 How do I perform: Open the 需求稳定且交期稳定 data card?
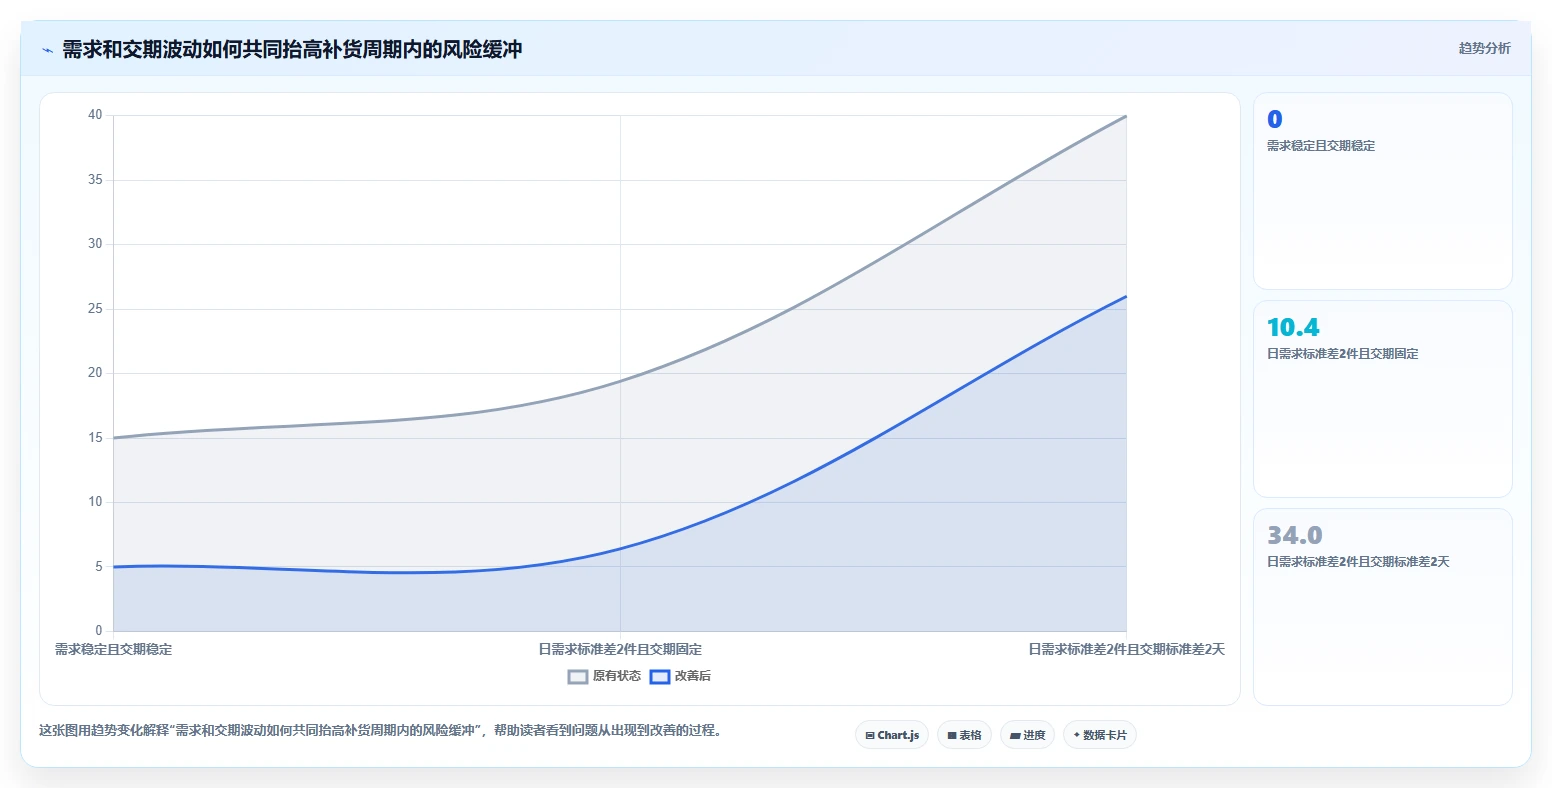tap(1382, 191)
